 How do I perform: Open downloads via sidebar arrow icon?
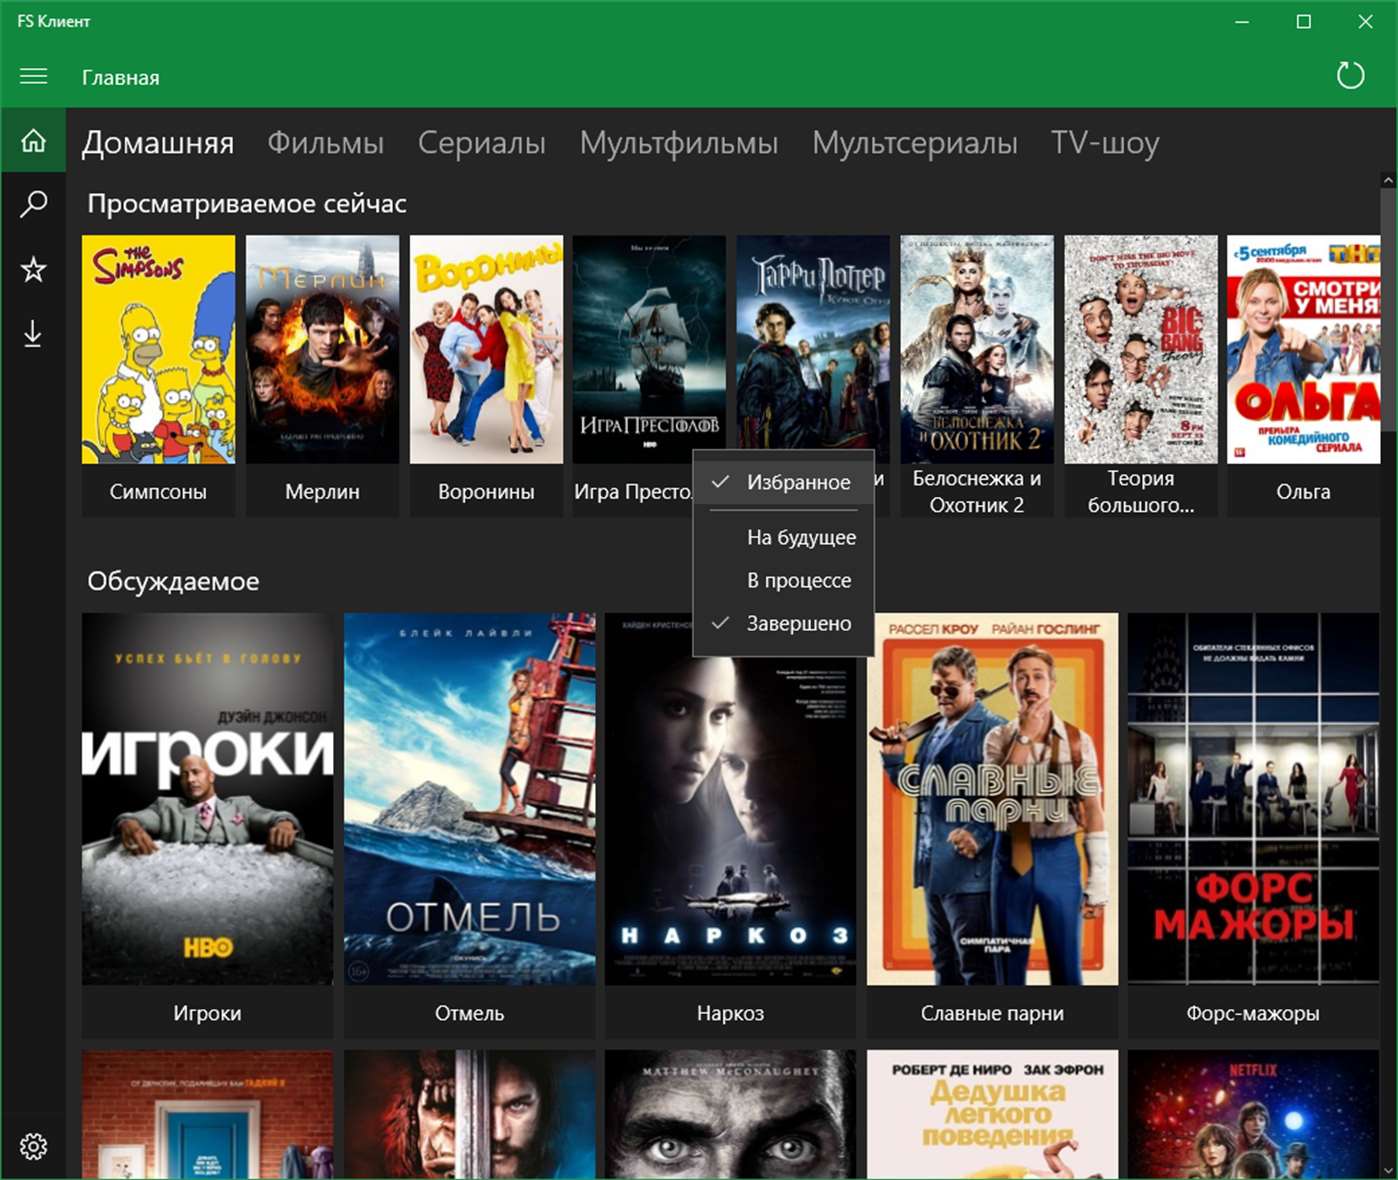(33, 334)
